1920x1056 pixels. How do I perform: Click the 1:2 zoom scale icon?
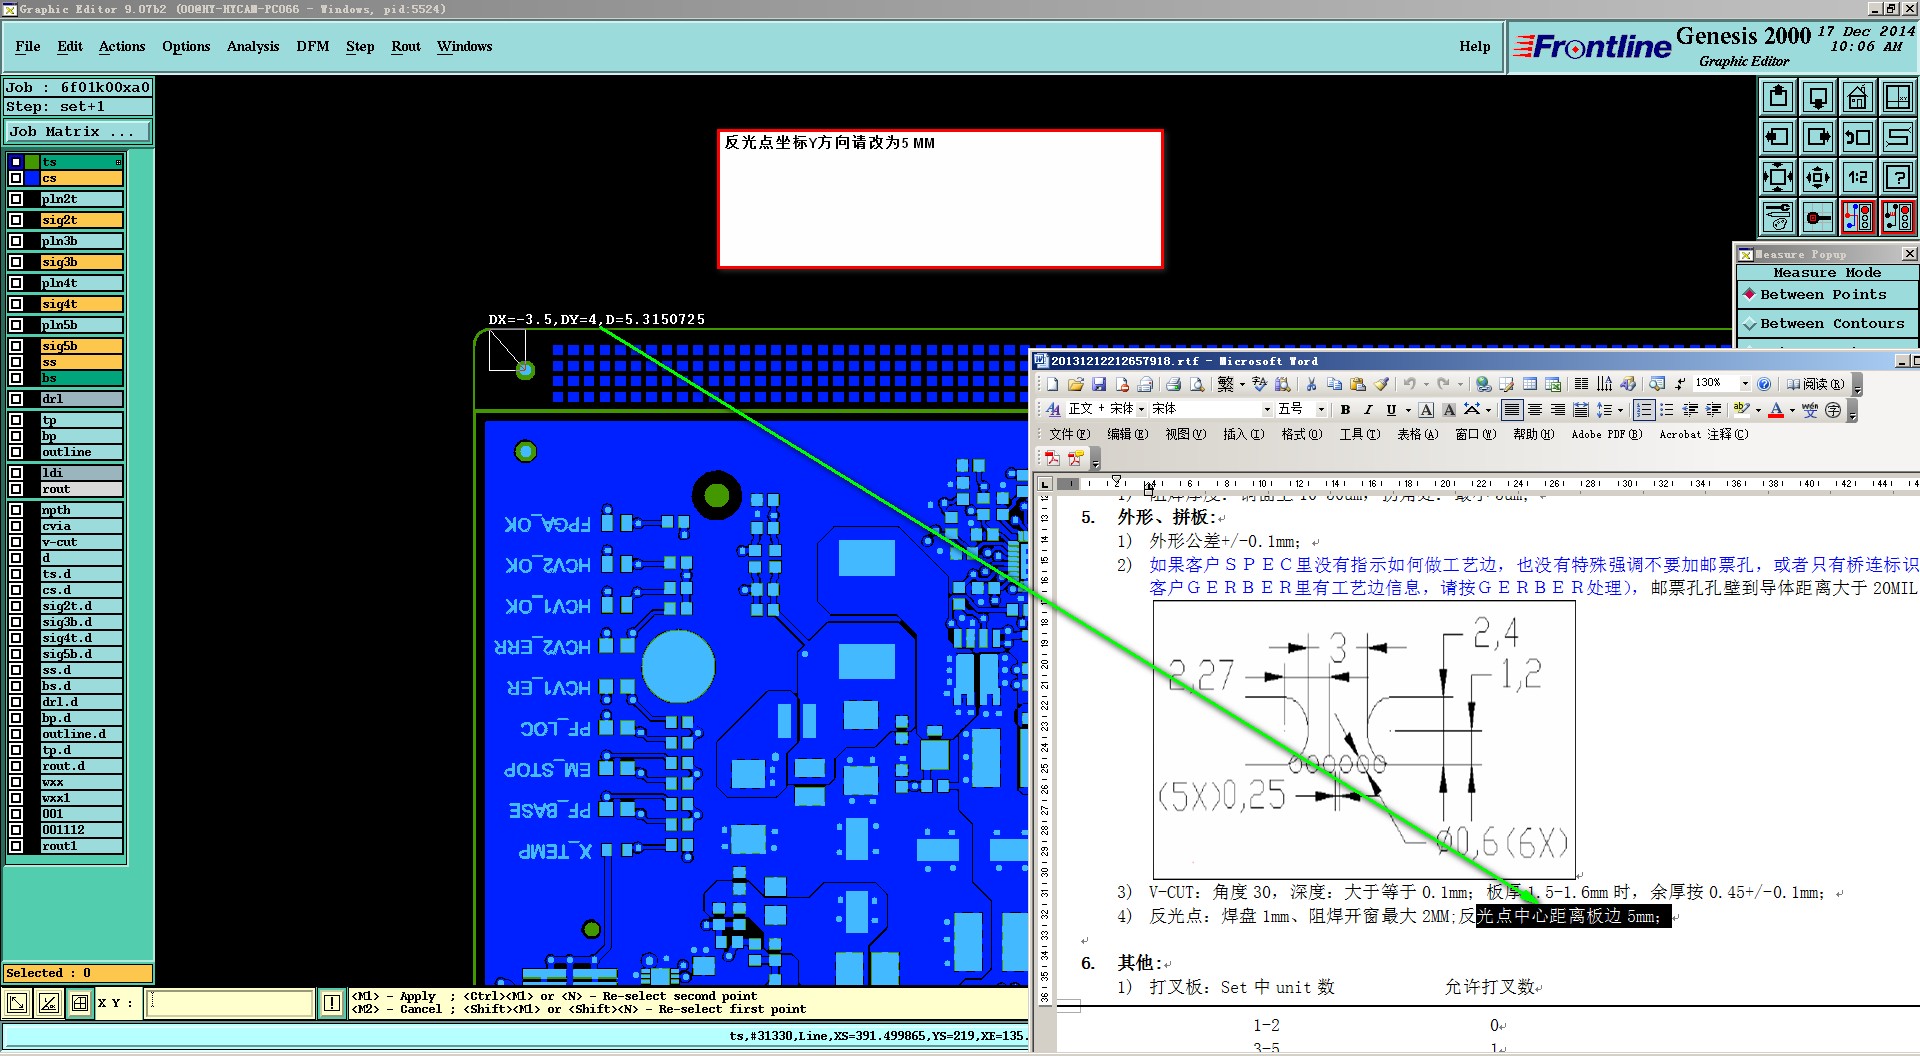[1858, 177]
